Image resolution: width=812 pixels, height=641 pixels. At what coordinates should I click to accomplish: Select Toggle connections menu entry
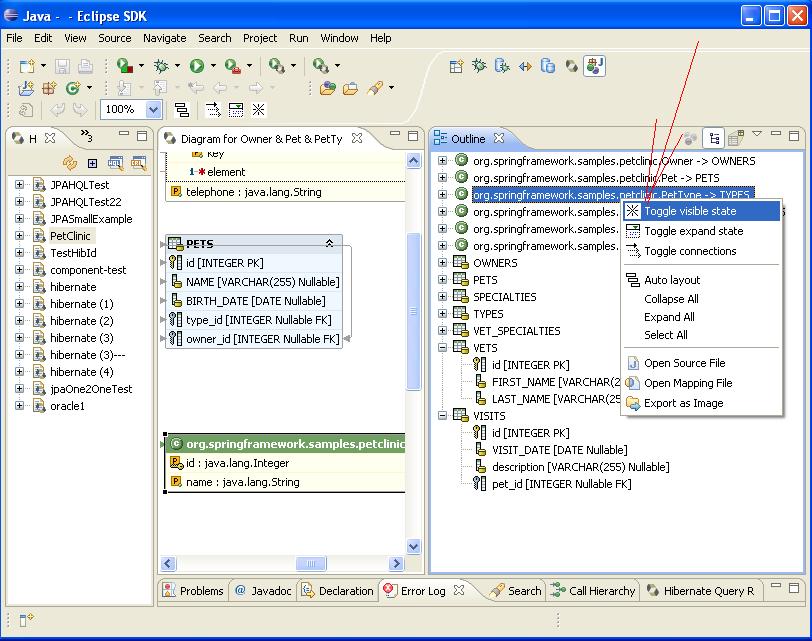pos(689,251)
